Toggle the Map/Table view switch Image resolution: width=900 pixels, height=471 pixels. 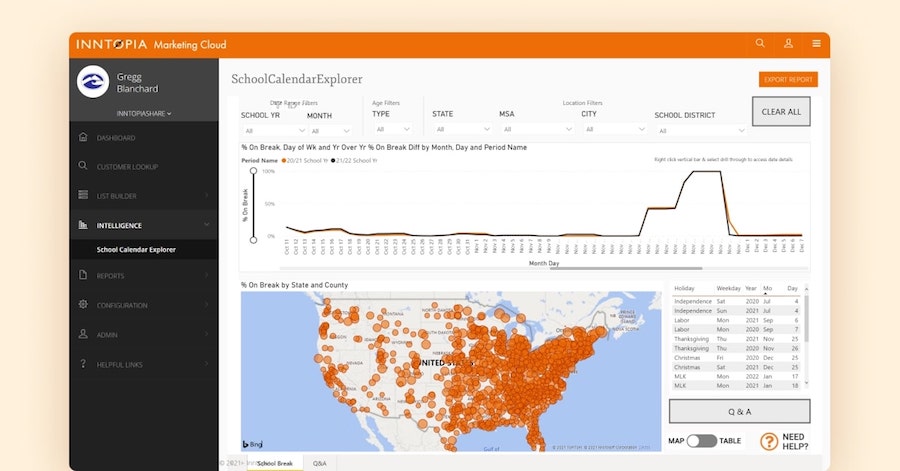[x=701, y=441]
